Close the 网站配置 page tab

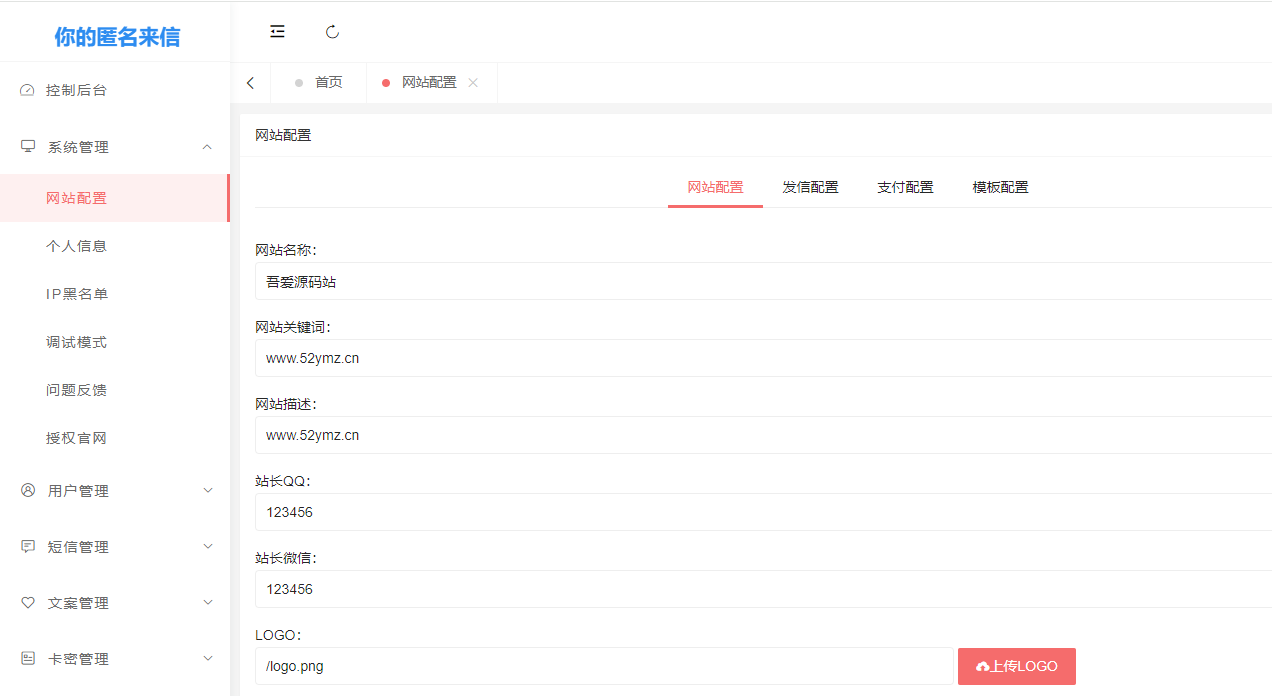tap(474, 83)
